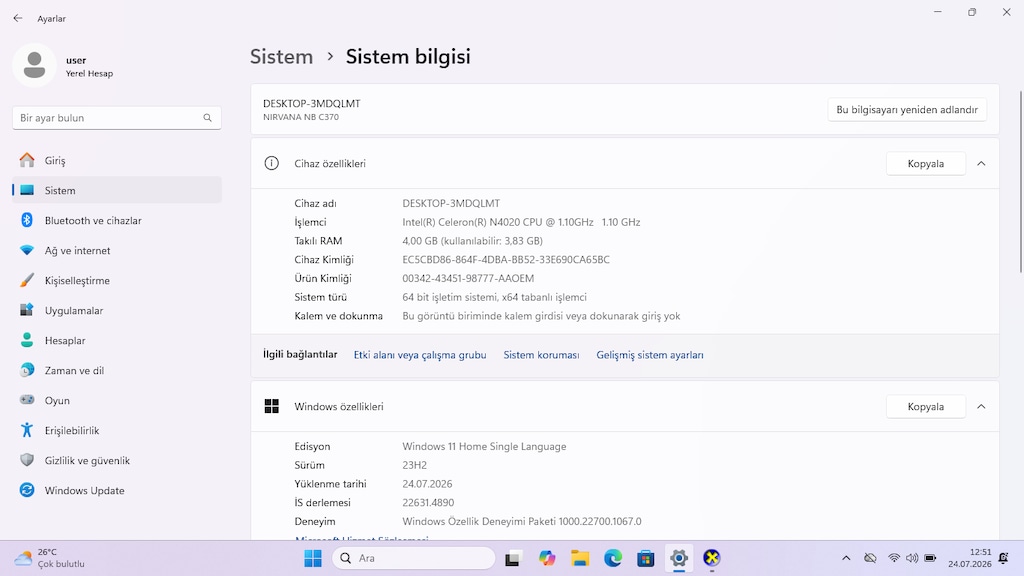Open Uygulamalar settings page
The image size is (1024, 576).
tap(117, 310)
